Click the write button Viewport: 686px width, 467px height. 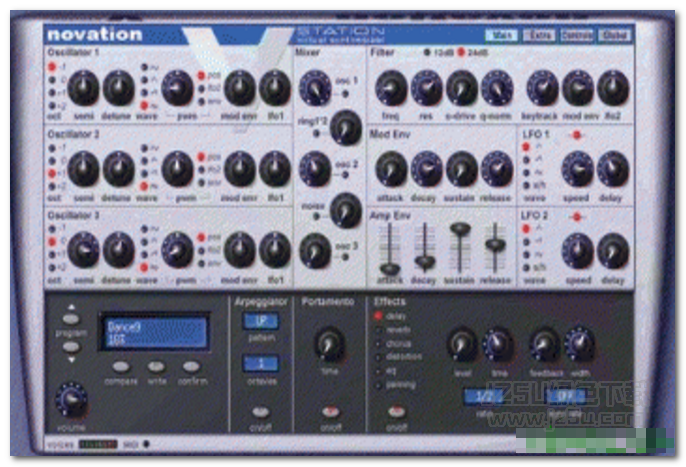(156, 366)
